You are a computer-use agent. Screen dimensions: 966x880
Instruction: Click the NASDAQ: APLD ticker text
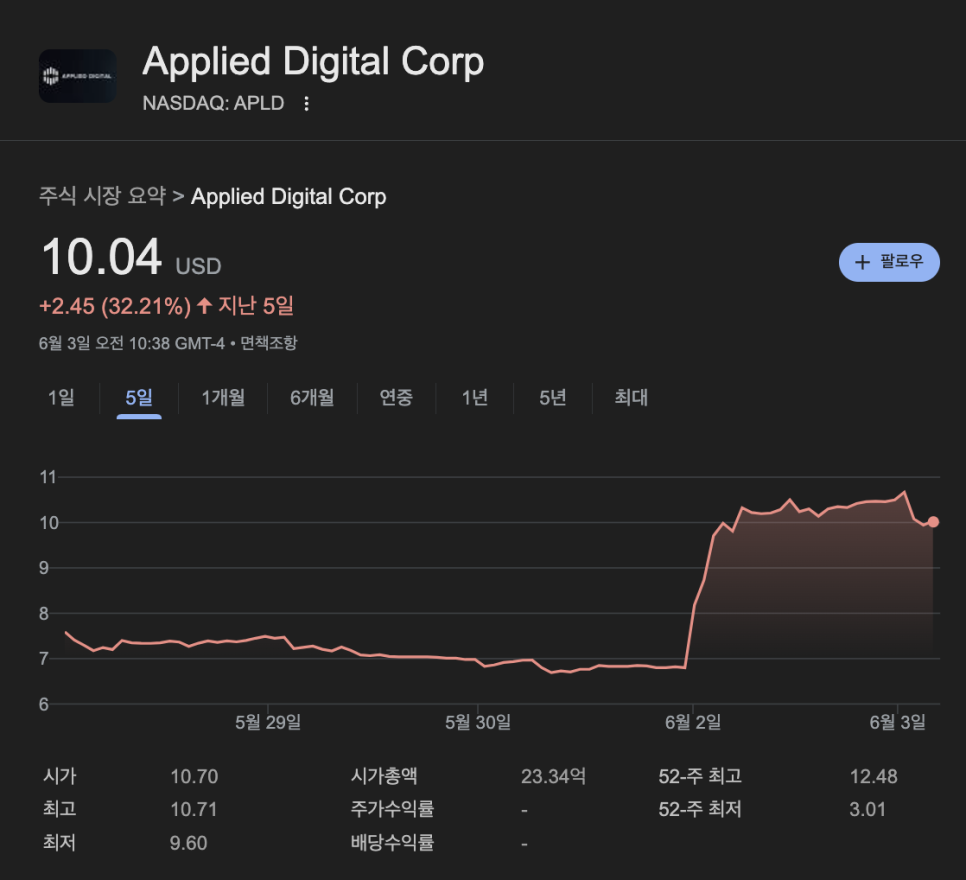coord(213,103)
